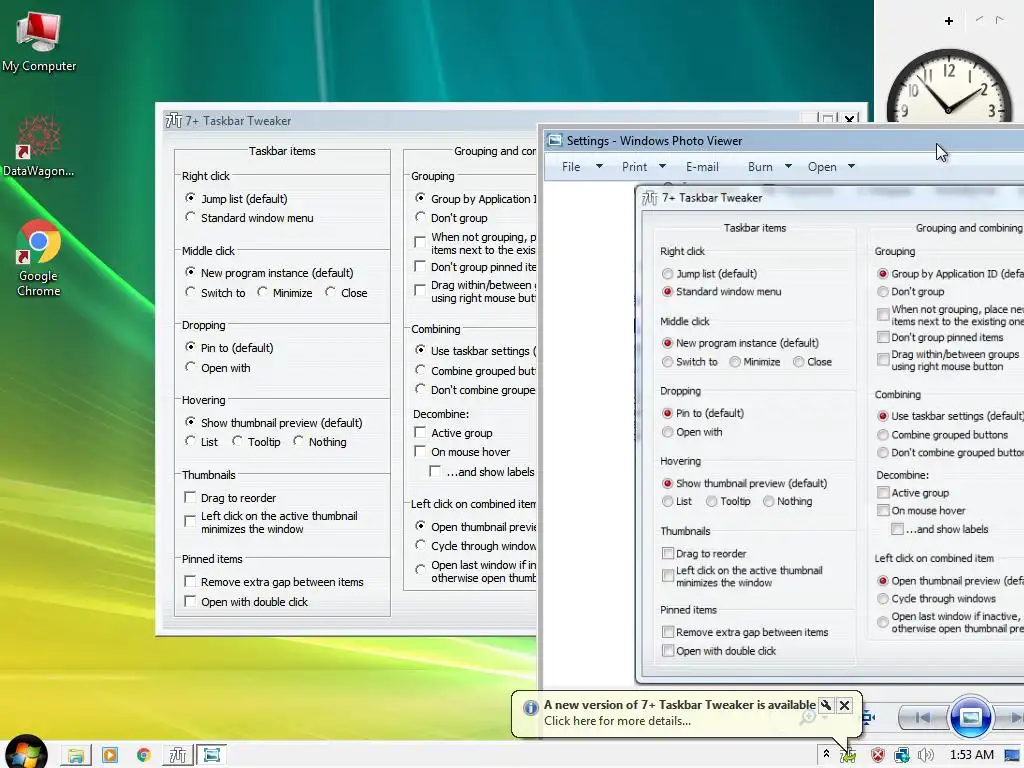
Task: Open the File menu in Photo Viewer
Action: [x=571, y=167]
